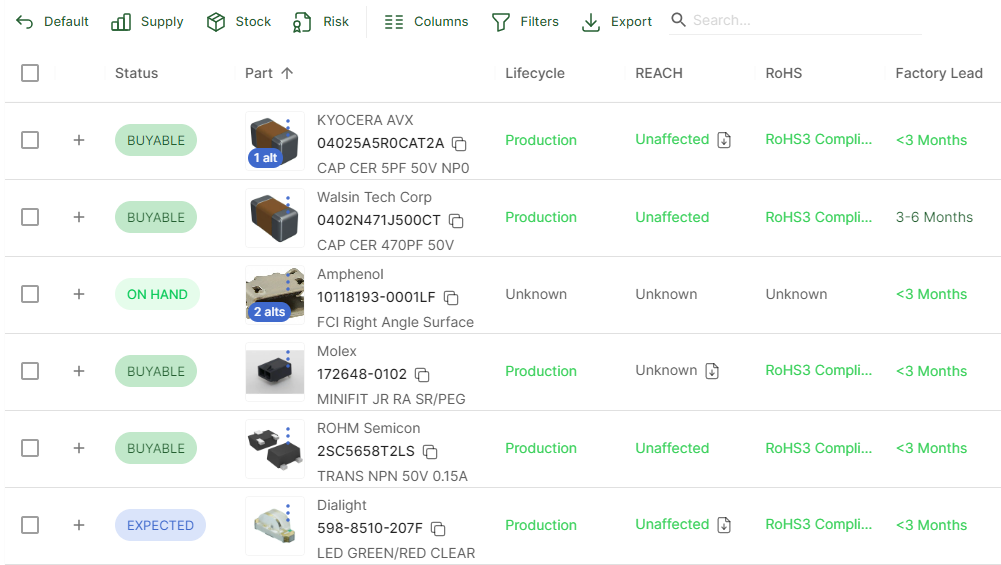Click part number 04025A5R0CAT2A
Viewport: 1001px width, 565px height.
click(380, 143)
